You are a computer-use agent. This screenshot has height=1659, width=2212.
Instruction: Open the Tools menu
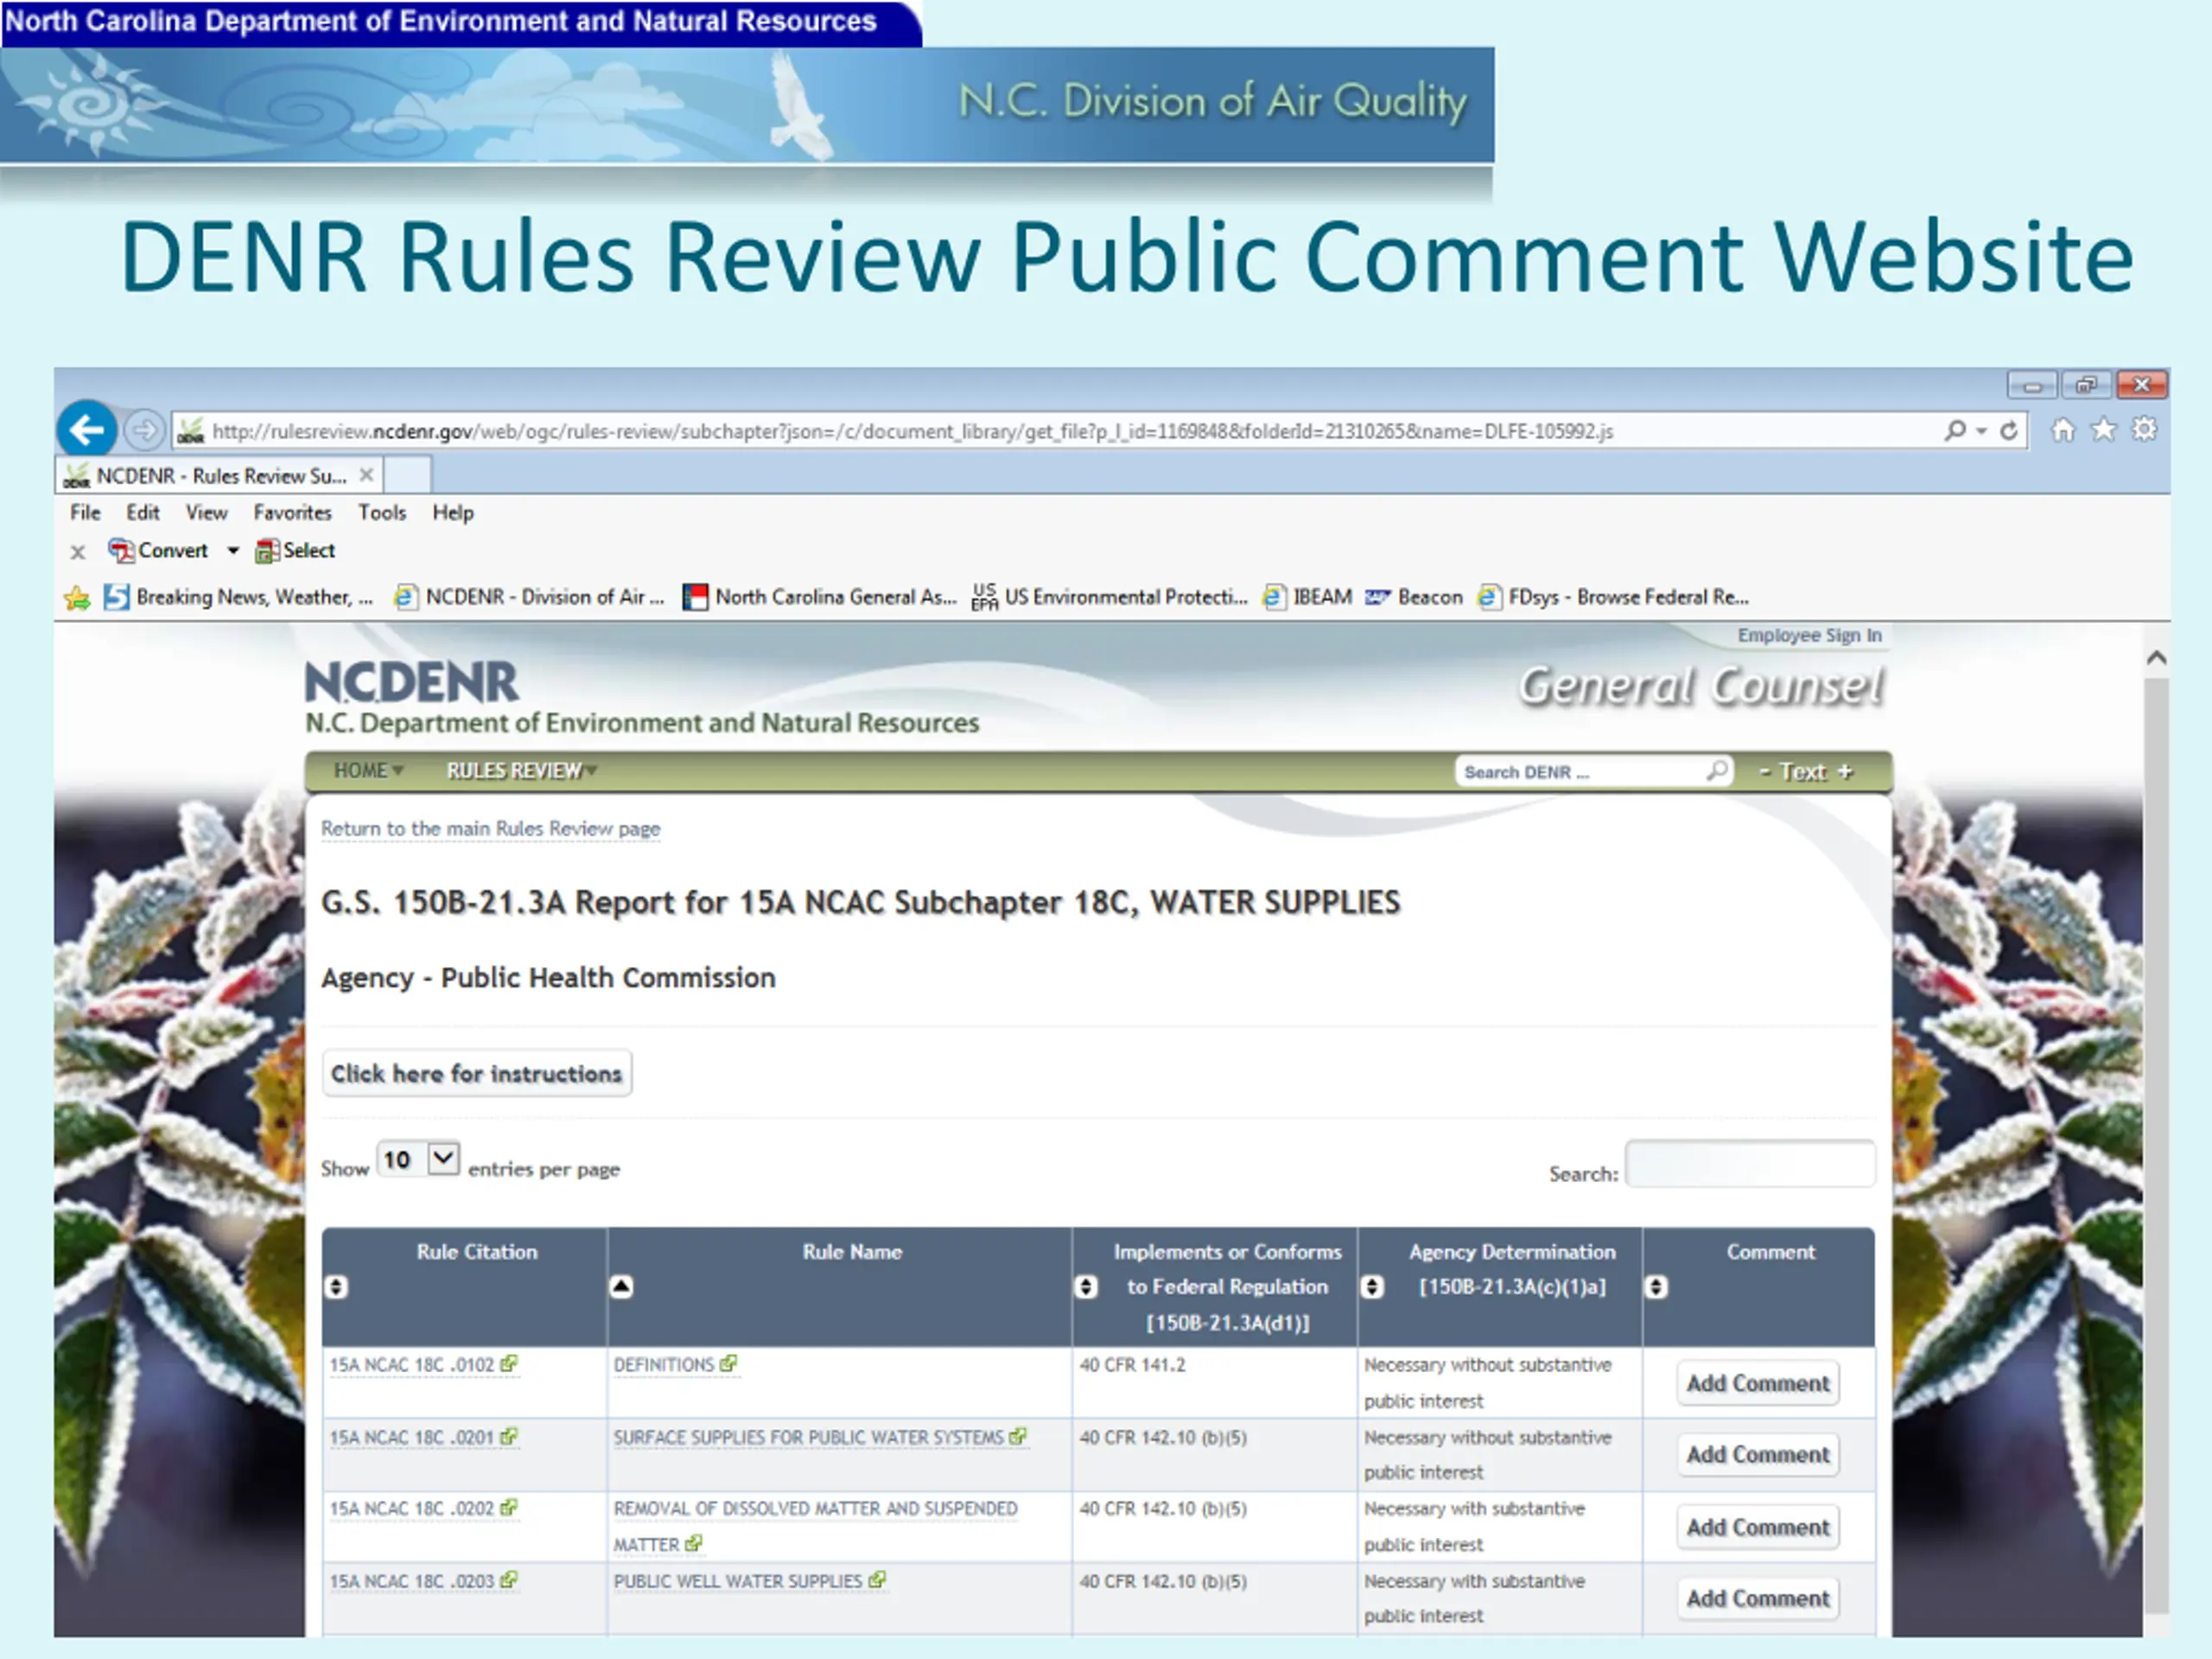coord(382,513)
